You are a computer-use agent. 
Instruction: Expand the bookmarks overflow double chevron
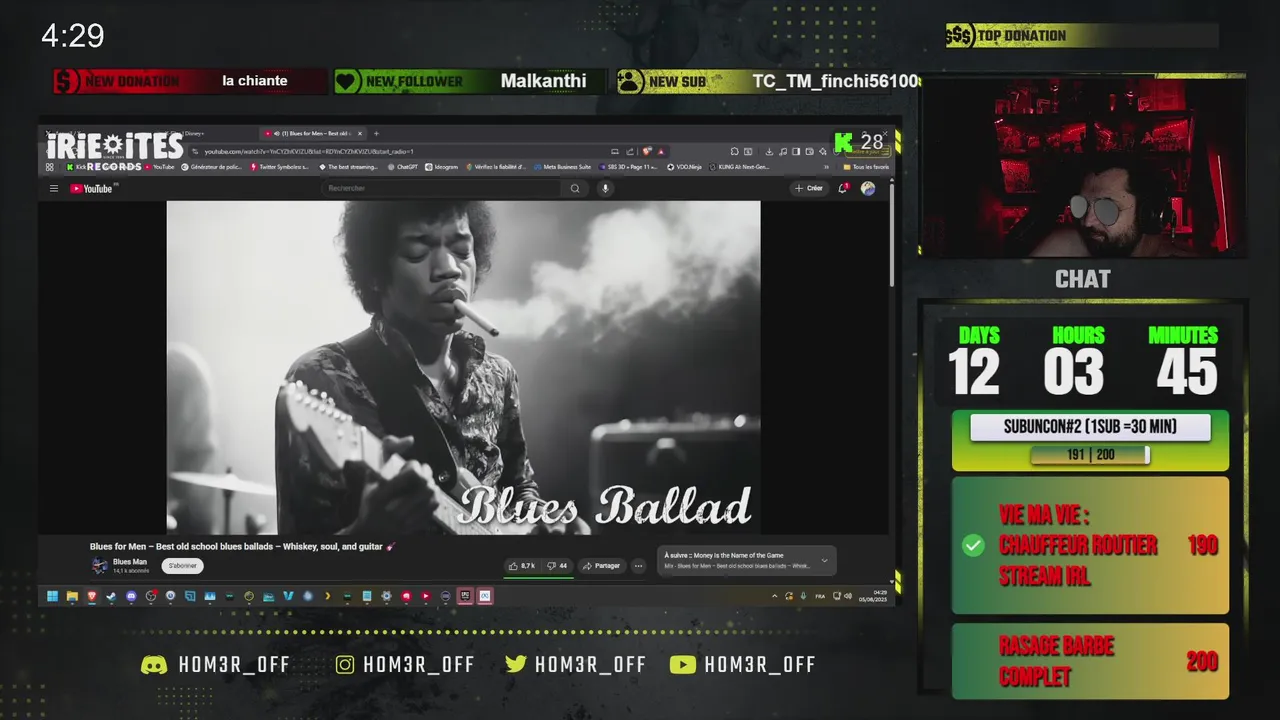826,167
